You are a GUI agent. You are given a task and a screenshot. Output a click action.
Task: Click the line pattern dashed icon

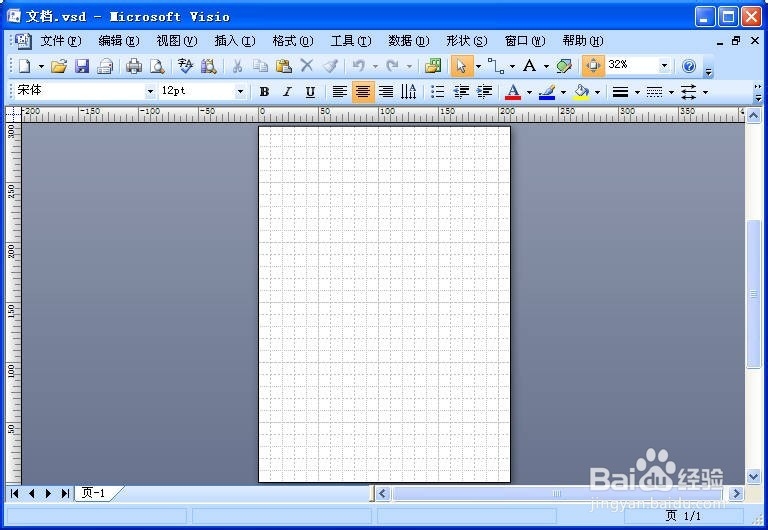[654, 92]
